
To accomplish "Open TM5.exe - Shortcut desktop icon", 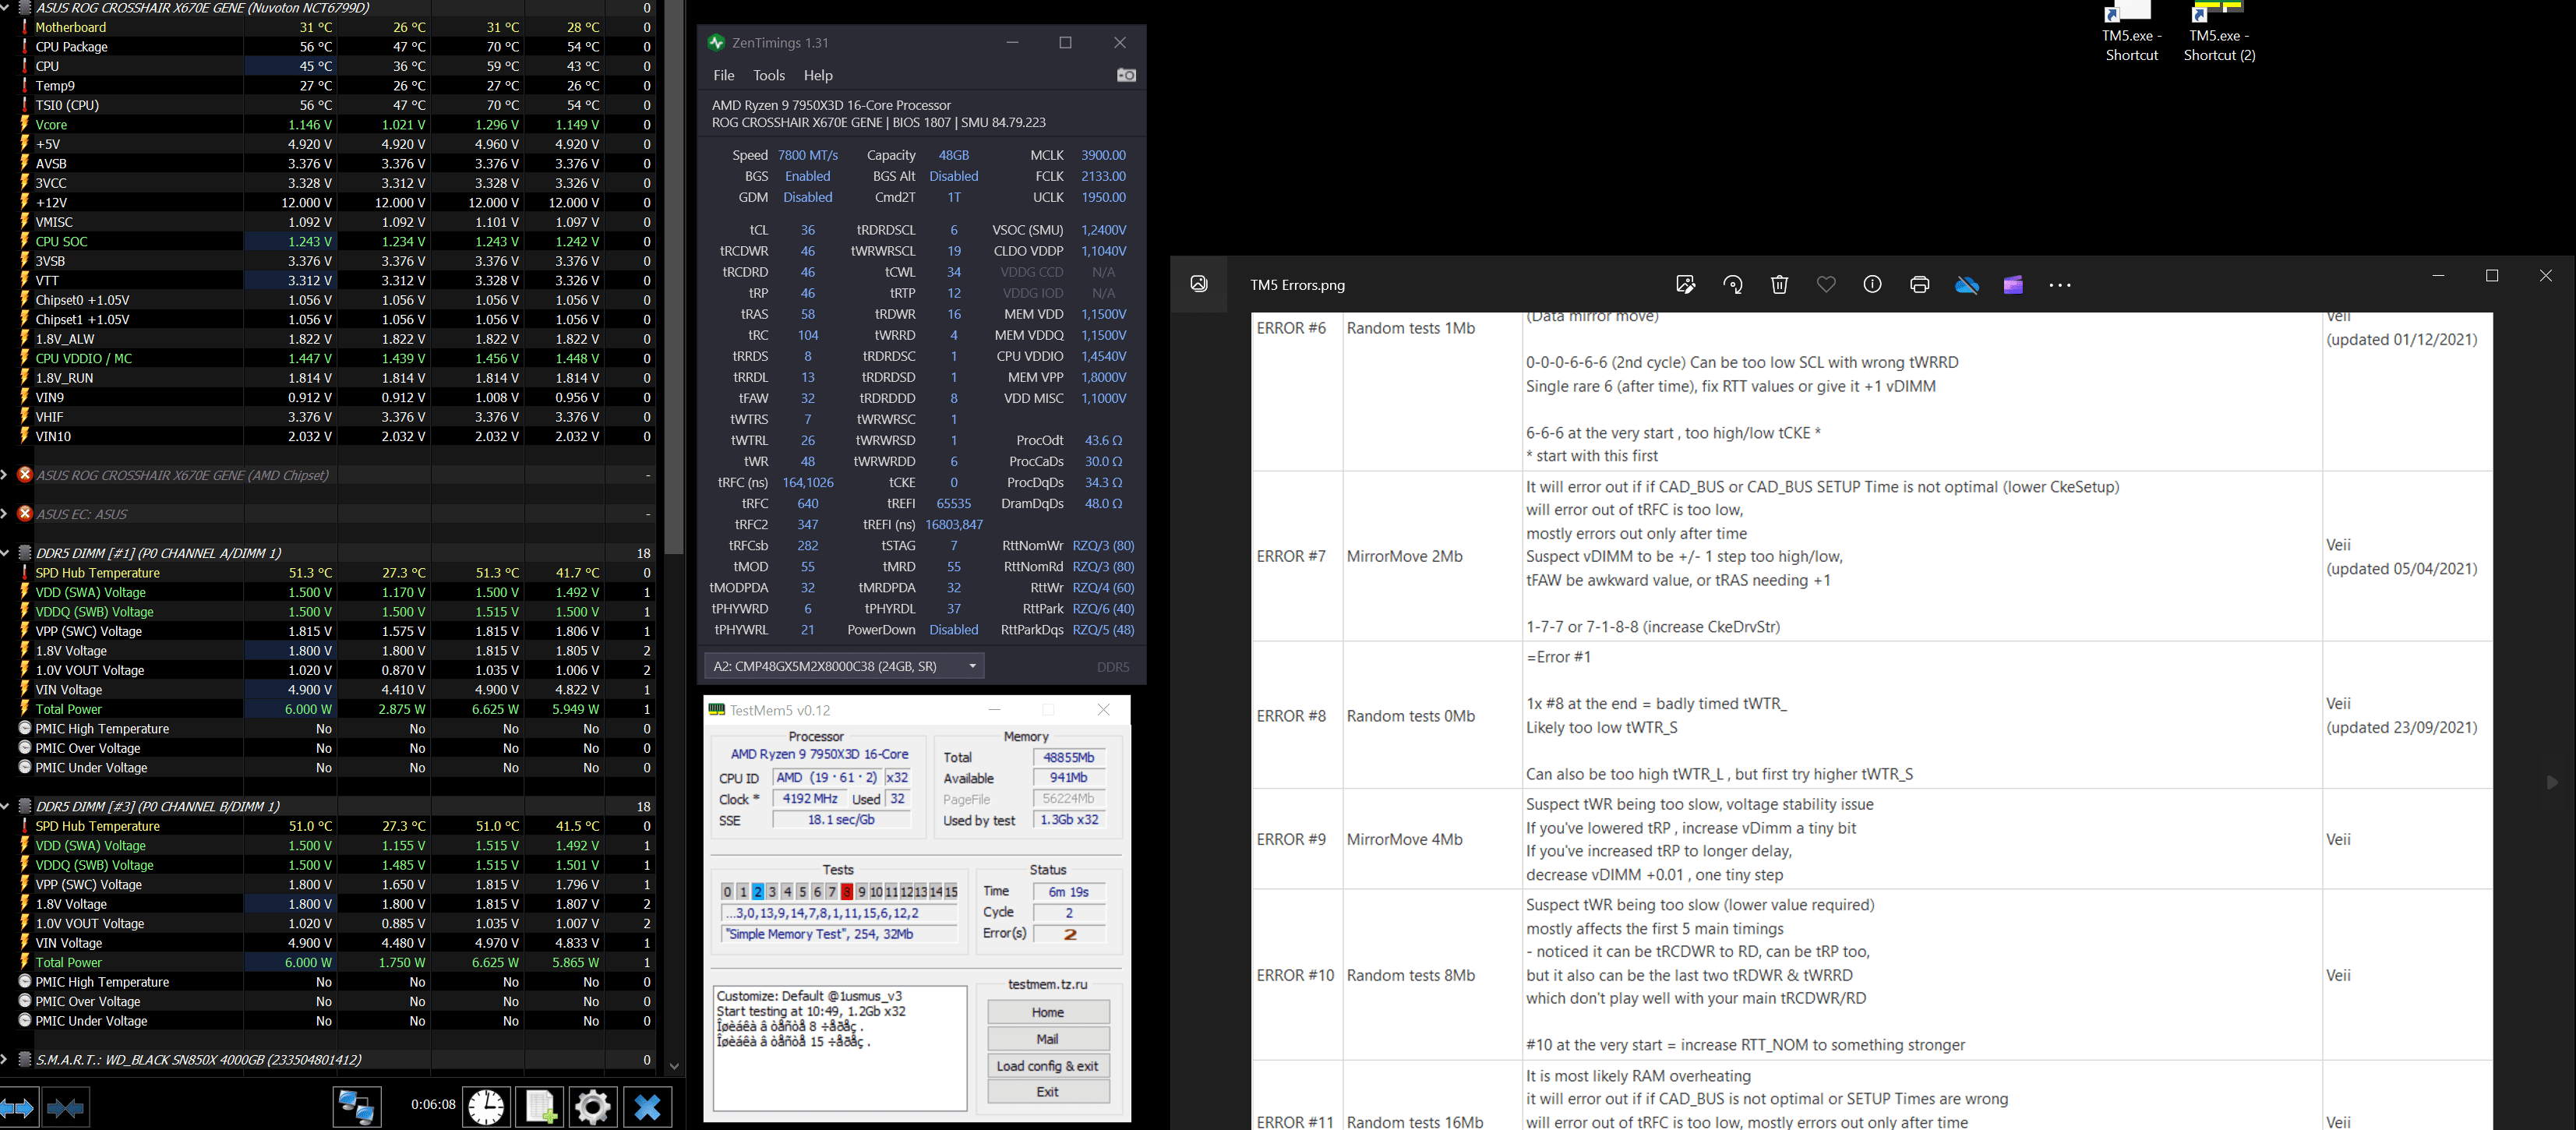I will pos(2131,33).
